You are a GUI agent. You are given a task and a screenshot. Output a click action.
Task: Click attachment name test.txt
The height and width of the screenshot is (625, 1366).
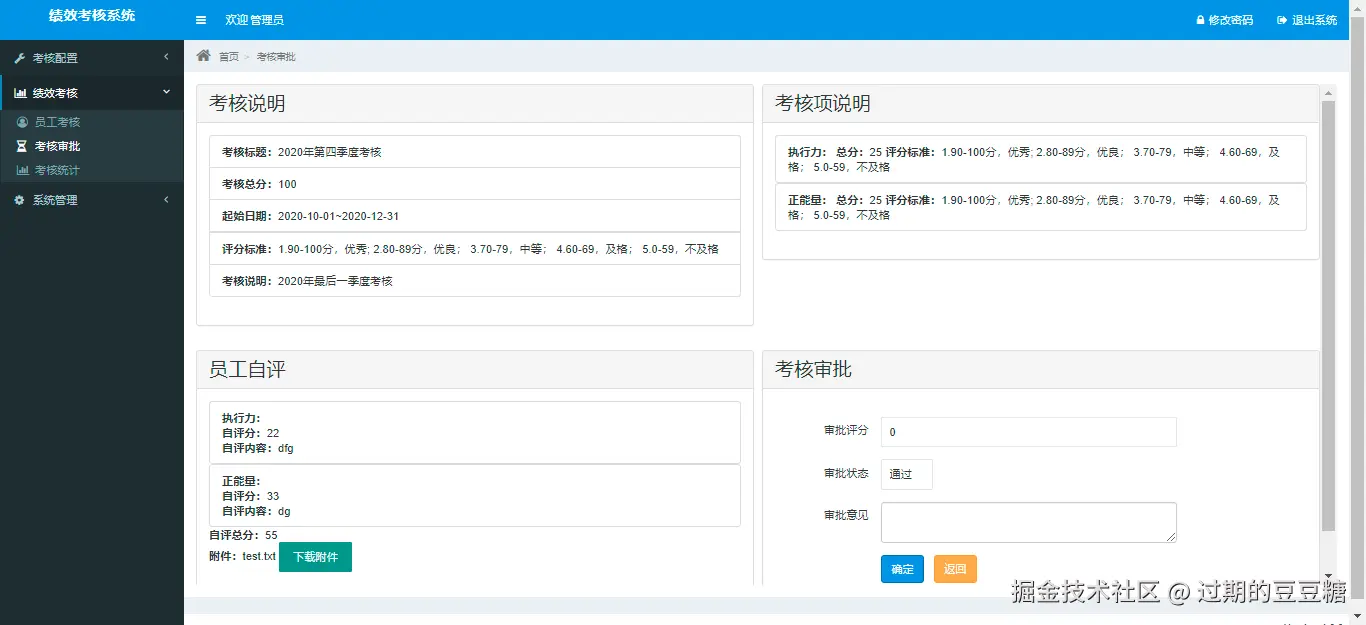pyautogui.click(x=259, y=556)
